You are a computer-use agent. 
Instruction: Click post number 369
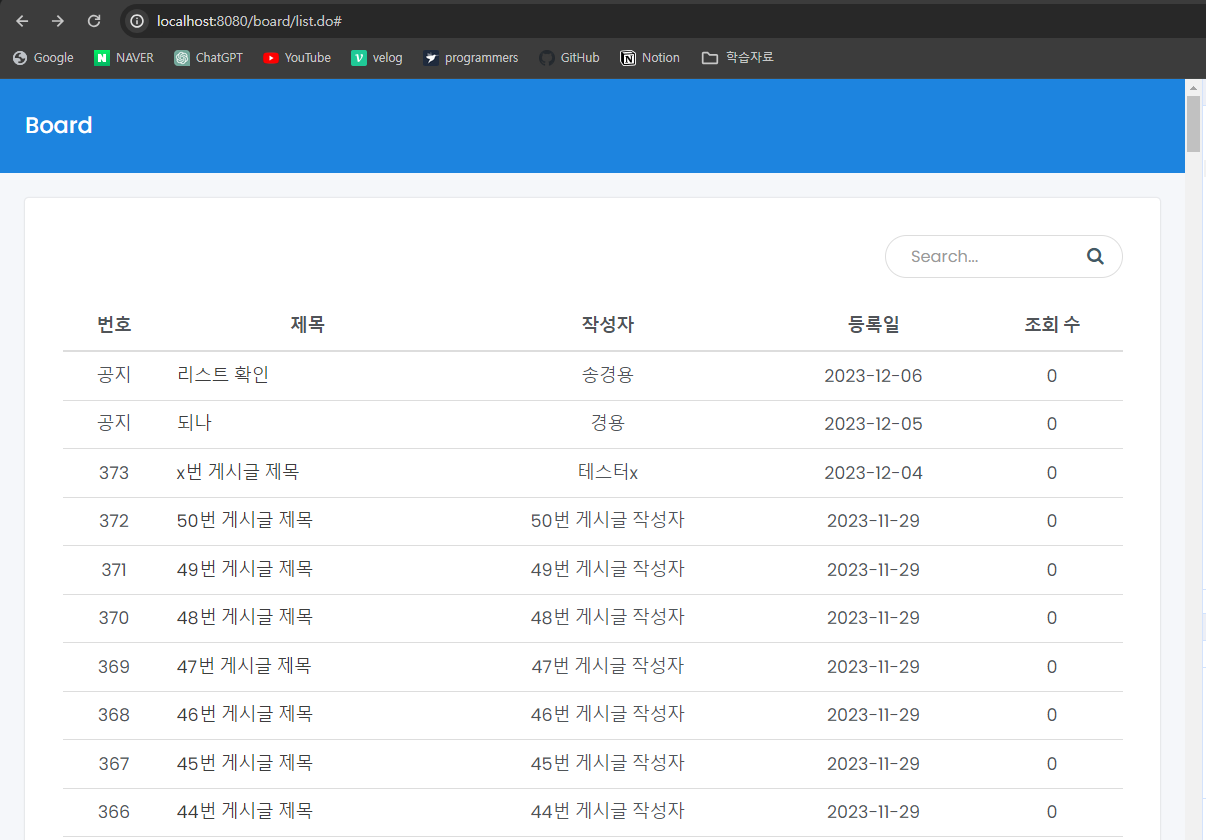tap(114, 667)
